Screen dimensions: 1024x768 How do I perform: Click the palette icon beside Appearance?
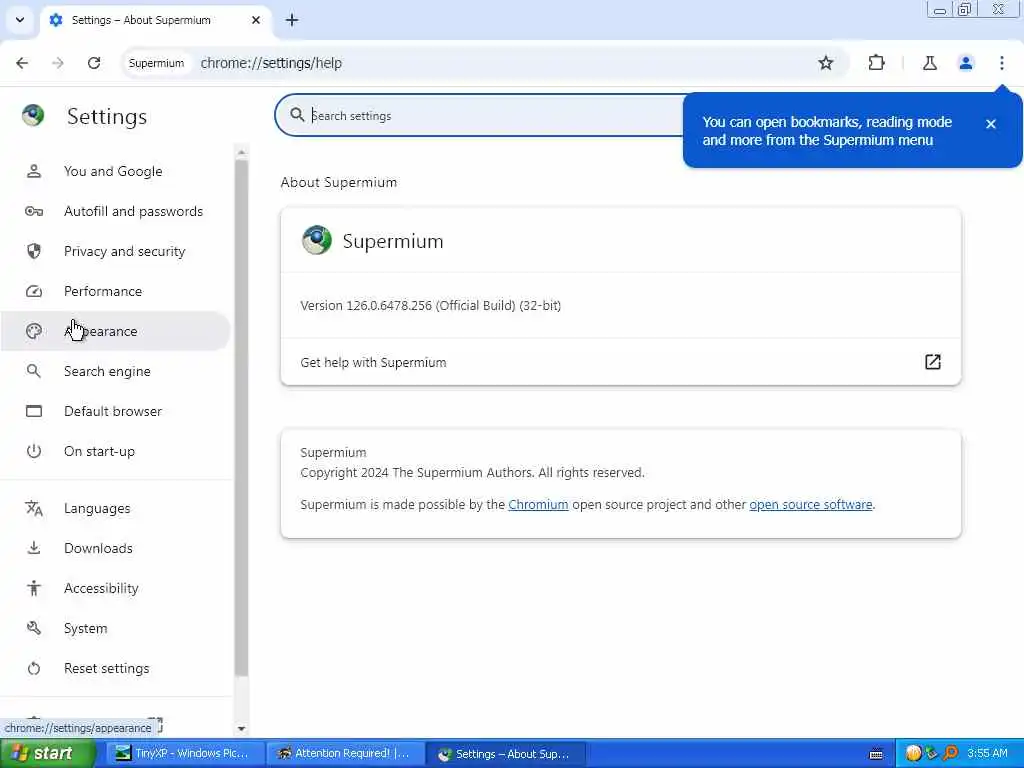click(34, 331)
